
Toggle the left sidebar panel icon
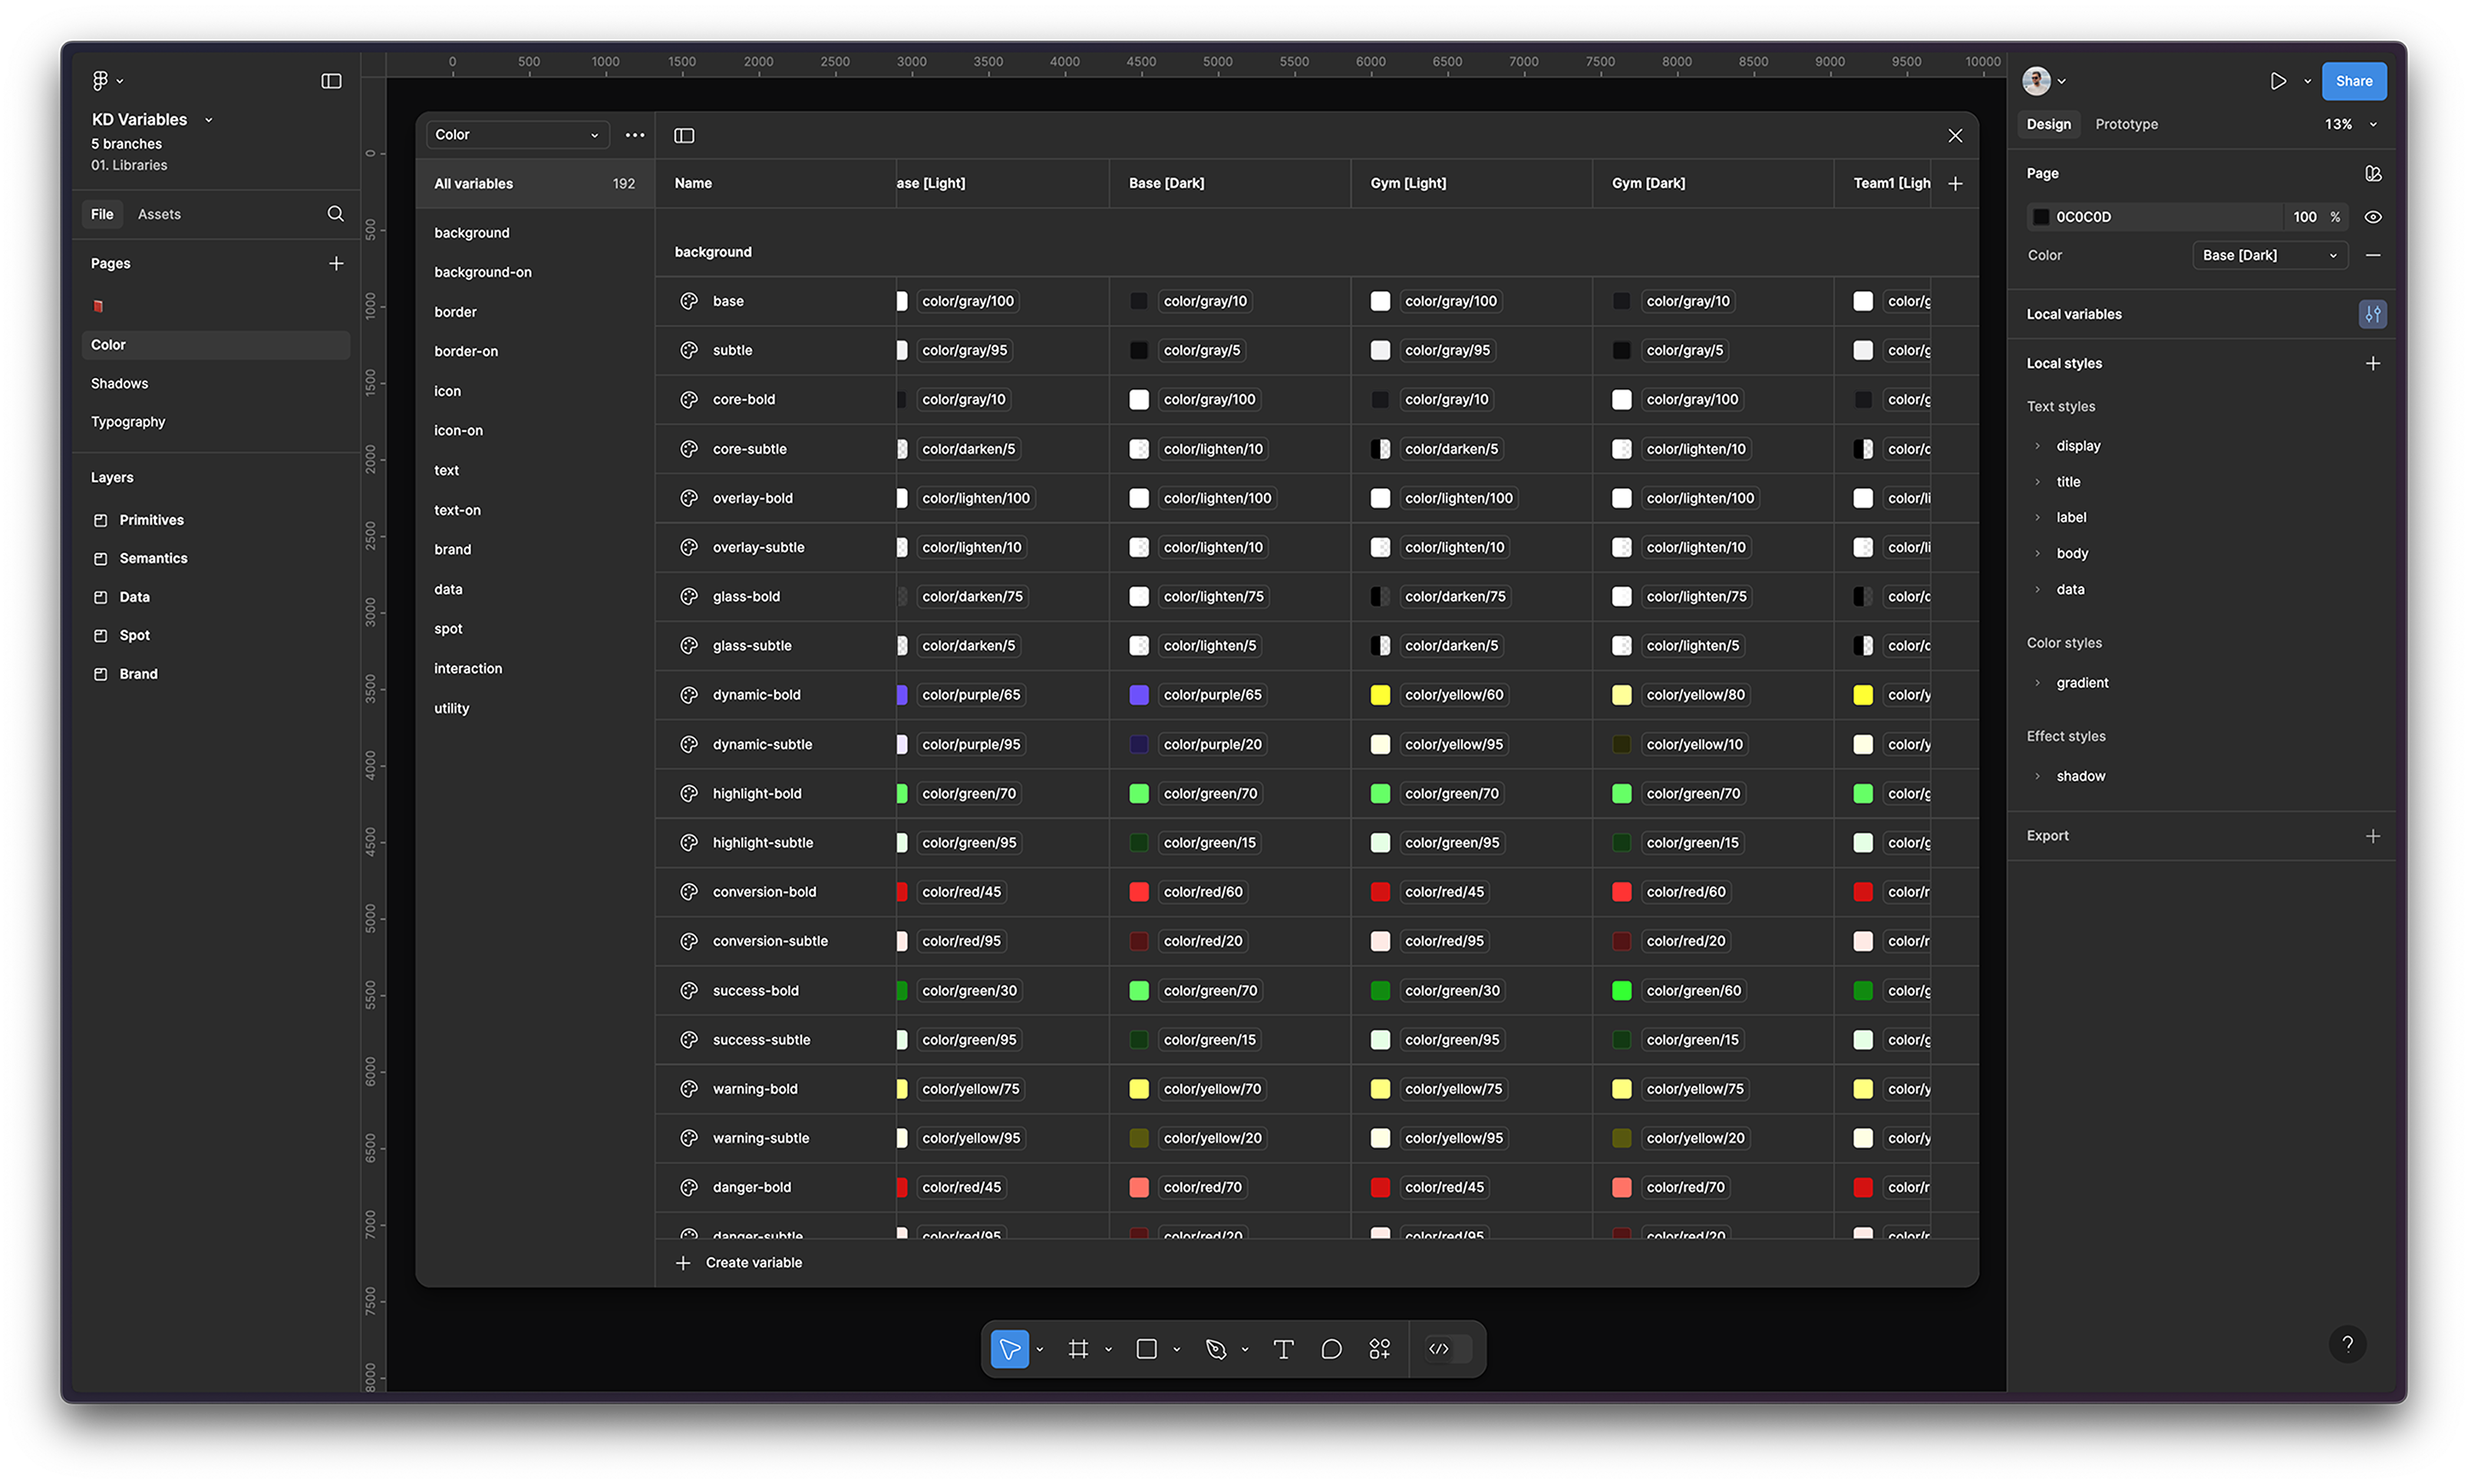pos(331,81)
